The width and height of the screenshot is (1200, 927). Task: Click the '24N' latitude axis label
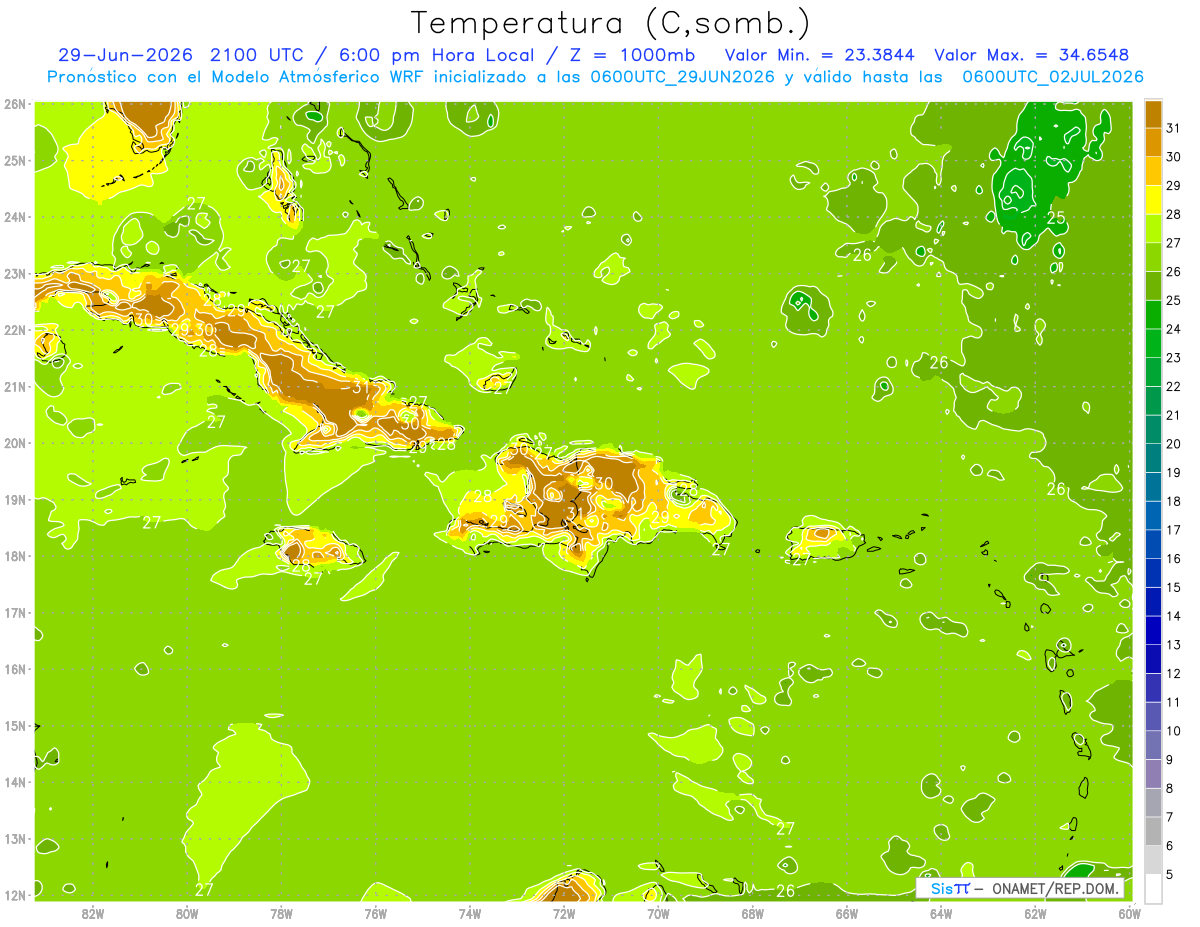(x=15, y=217)
